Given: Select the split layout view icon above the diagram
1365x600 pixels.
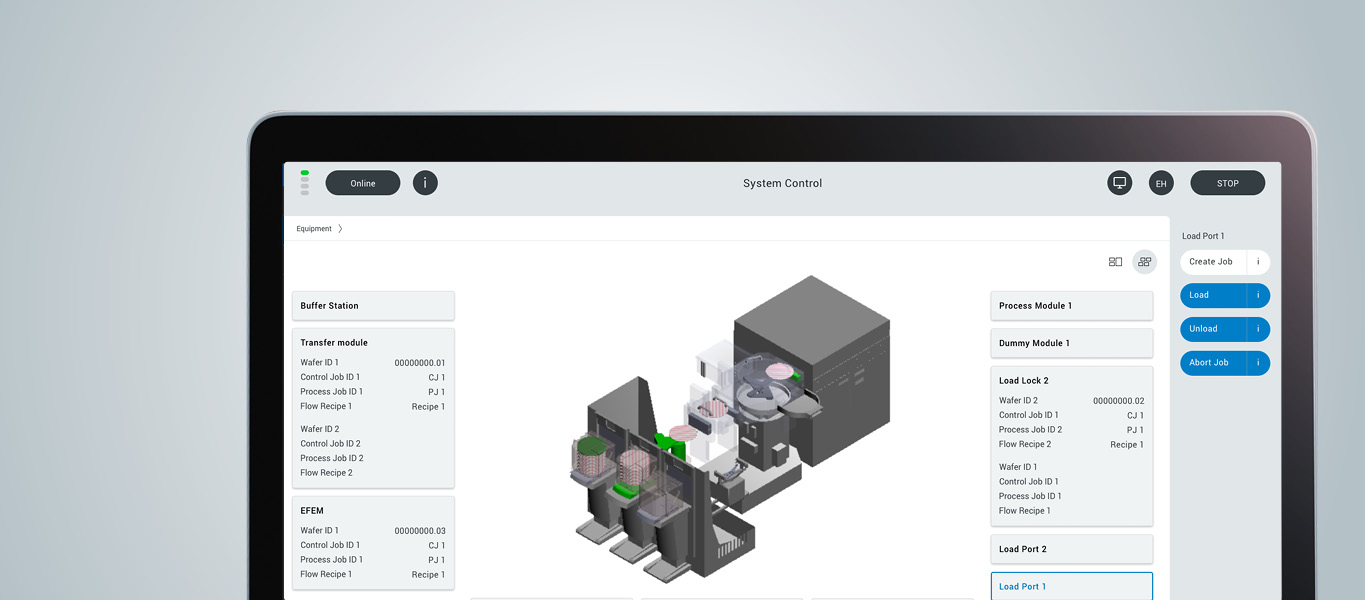Looking at the screenshot, I should coord(1115,261).
